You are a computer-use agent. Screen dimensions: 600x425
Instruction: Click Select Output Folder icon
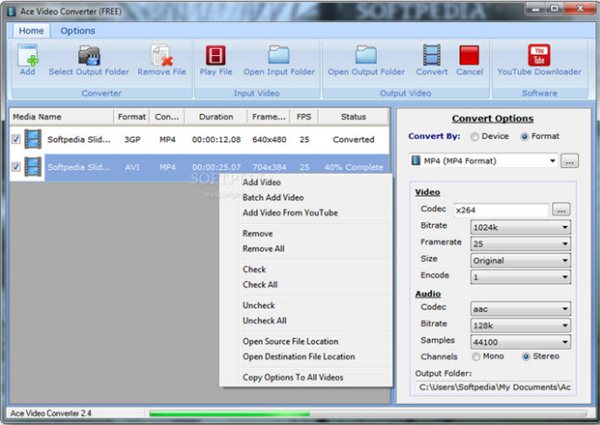click(89, 55)
